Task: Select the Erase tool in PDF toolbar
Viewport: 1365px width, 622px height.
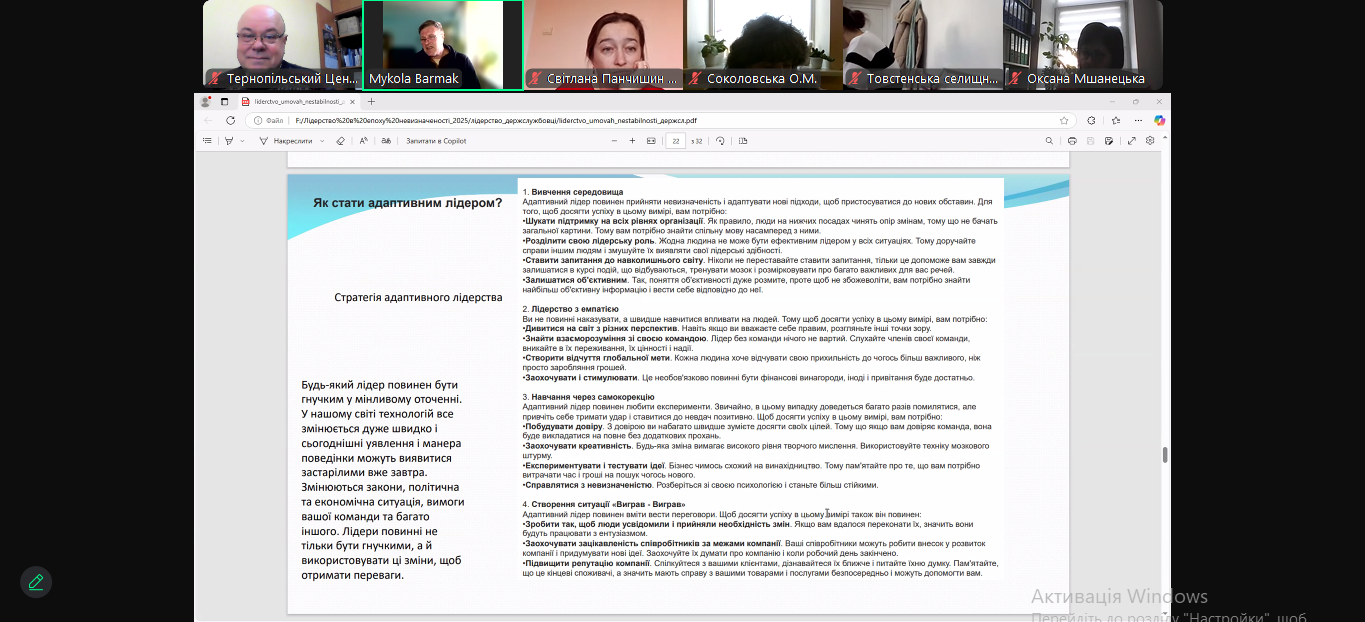Action: coord(340,141)
